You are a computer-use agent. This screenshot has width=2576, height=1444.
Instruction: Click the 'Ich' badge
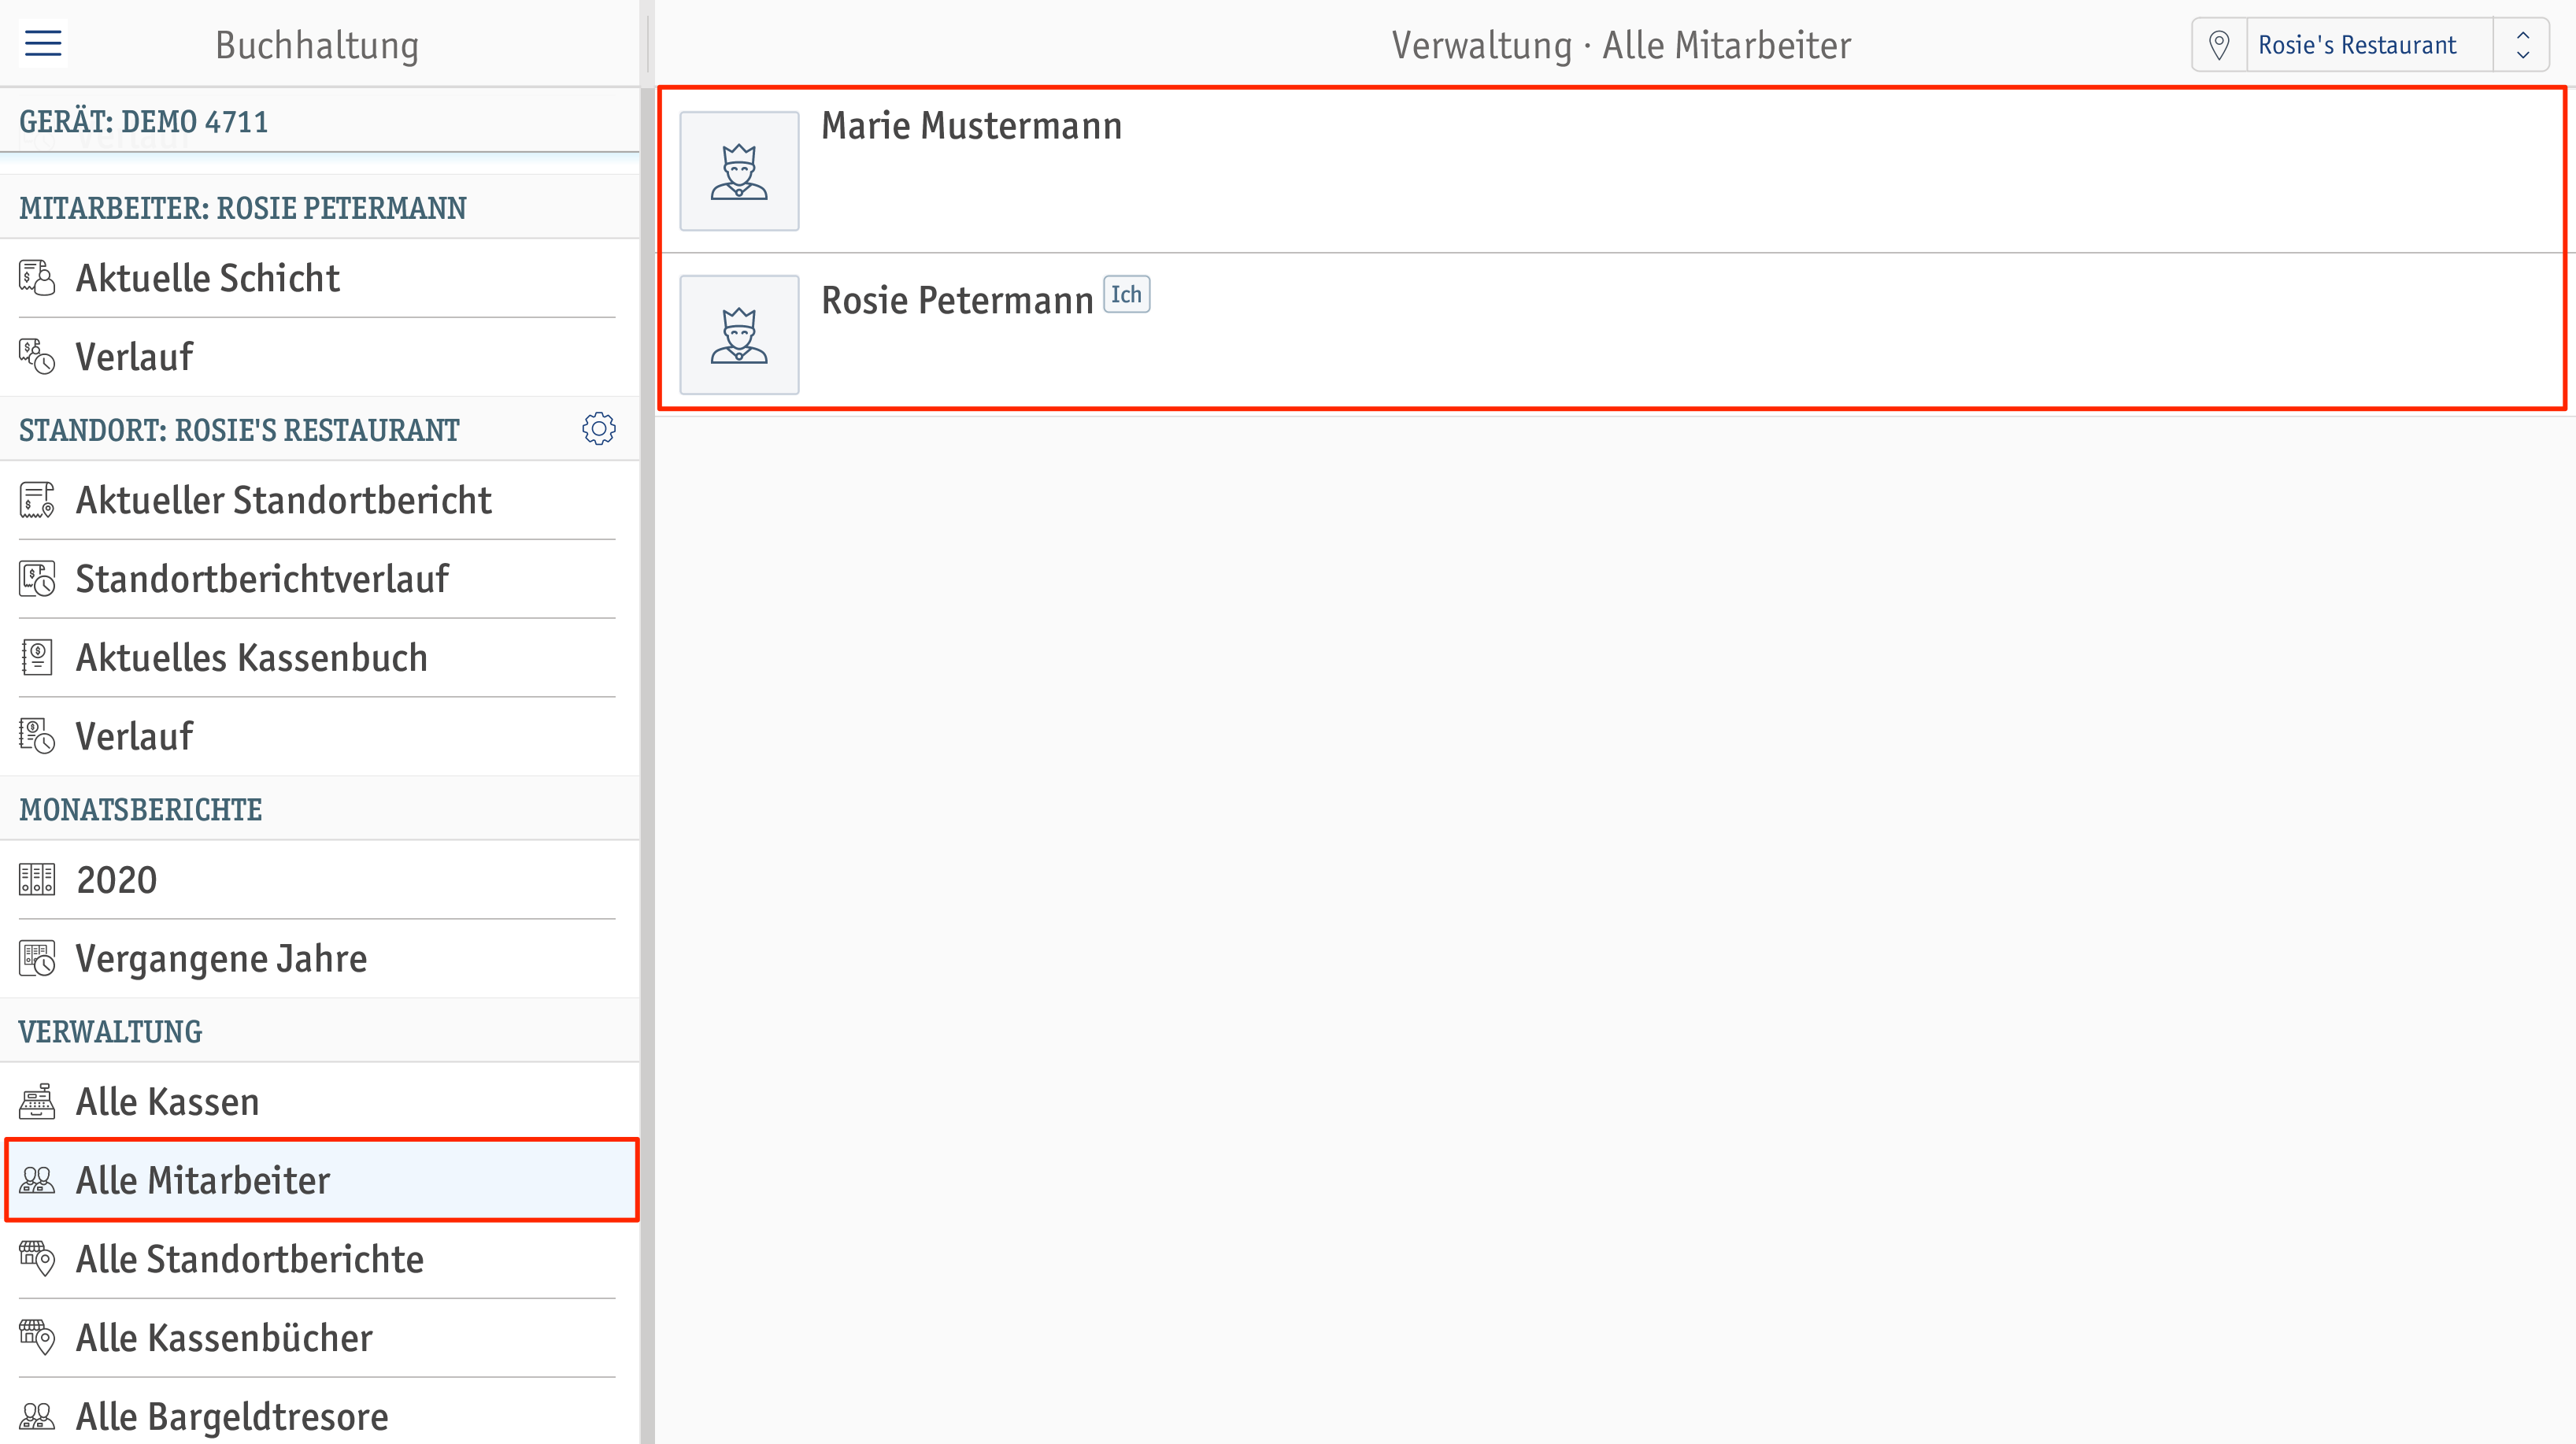click(1126, 295)
